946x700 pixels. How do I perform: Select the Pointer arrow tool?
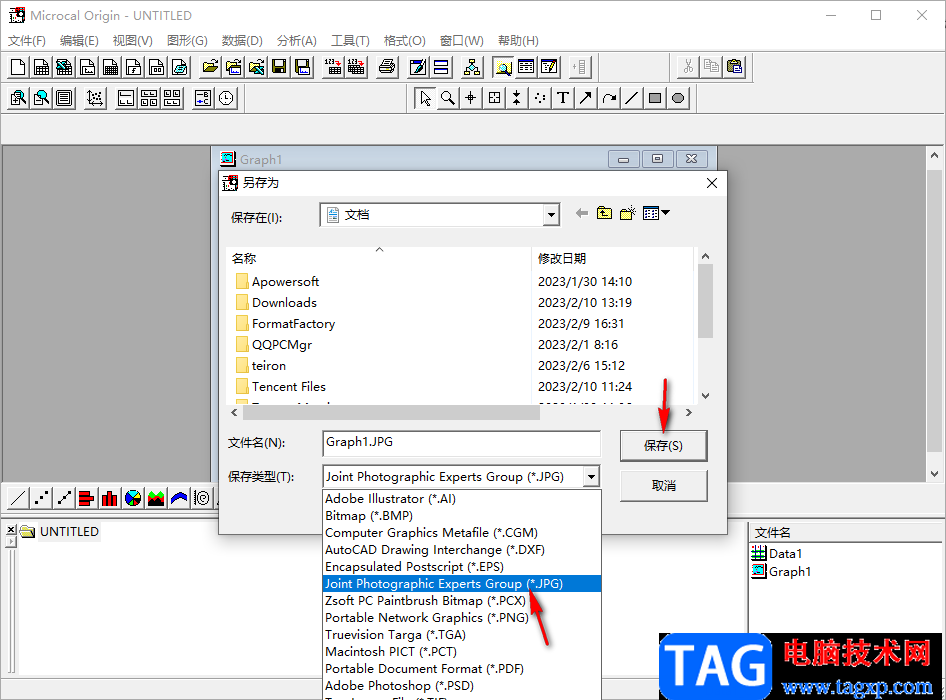point(425,98)
